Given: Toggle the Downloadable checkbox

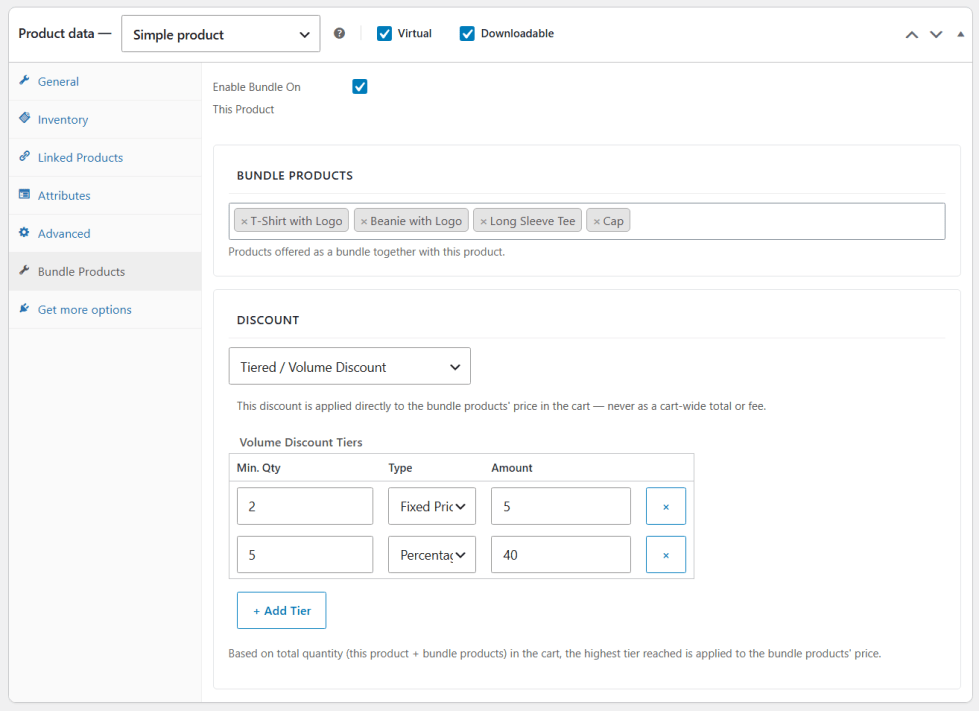Looking at the screenshot, I should click(x=467, y=34).
